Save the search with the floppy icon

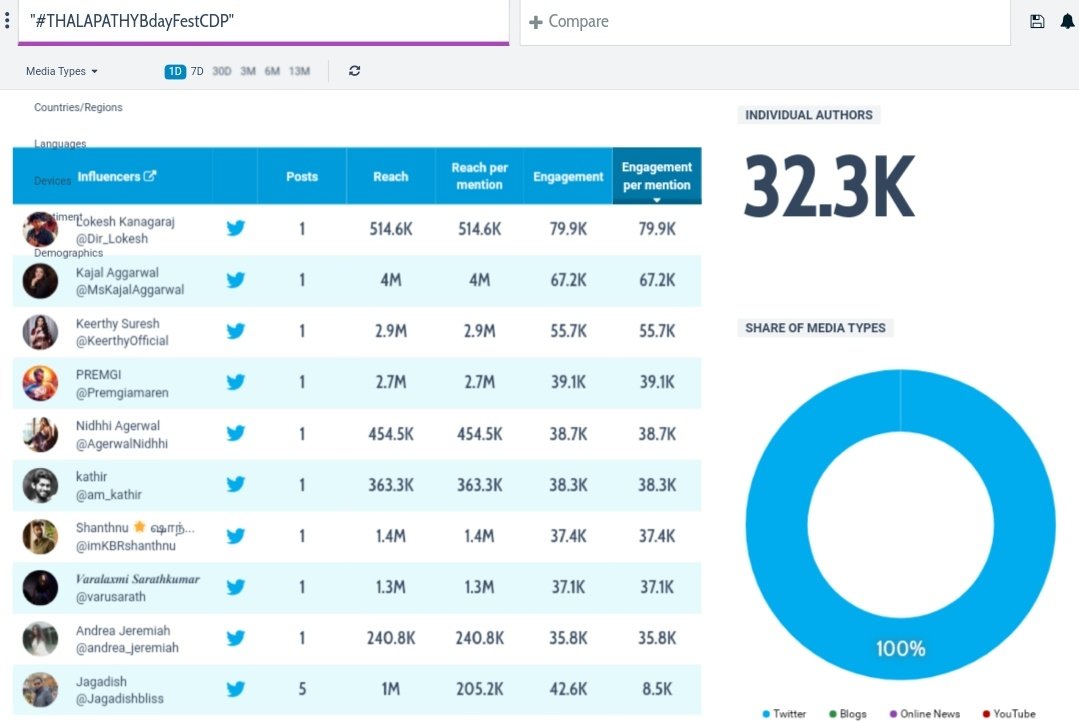click(1037, 21)
